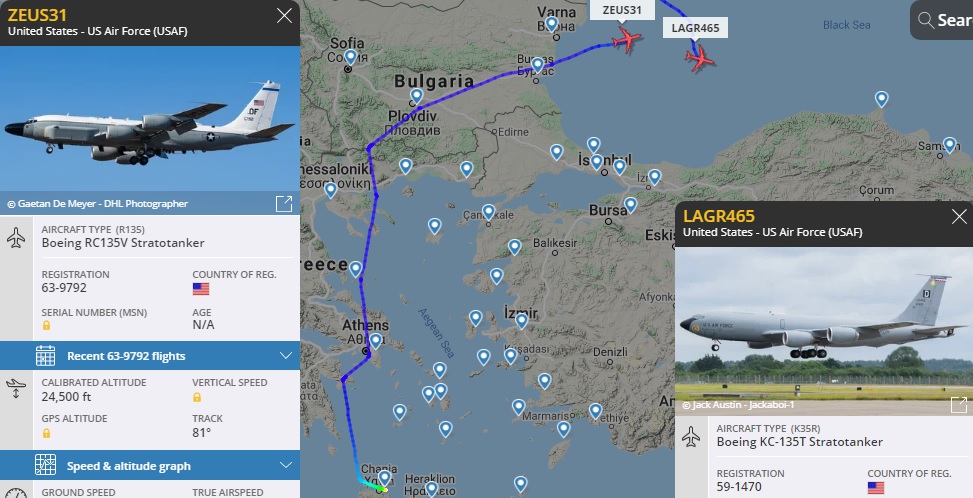
Task: Click the vertical speed lock icon
Action: coord(197,397)
